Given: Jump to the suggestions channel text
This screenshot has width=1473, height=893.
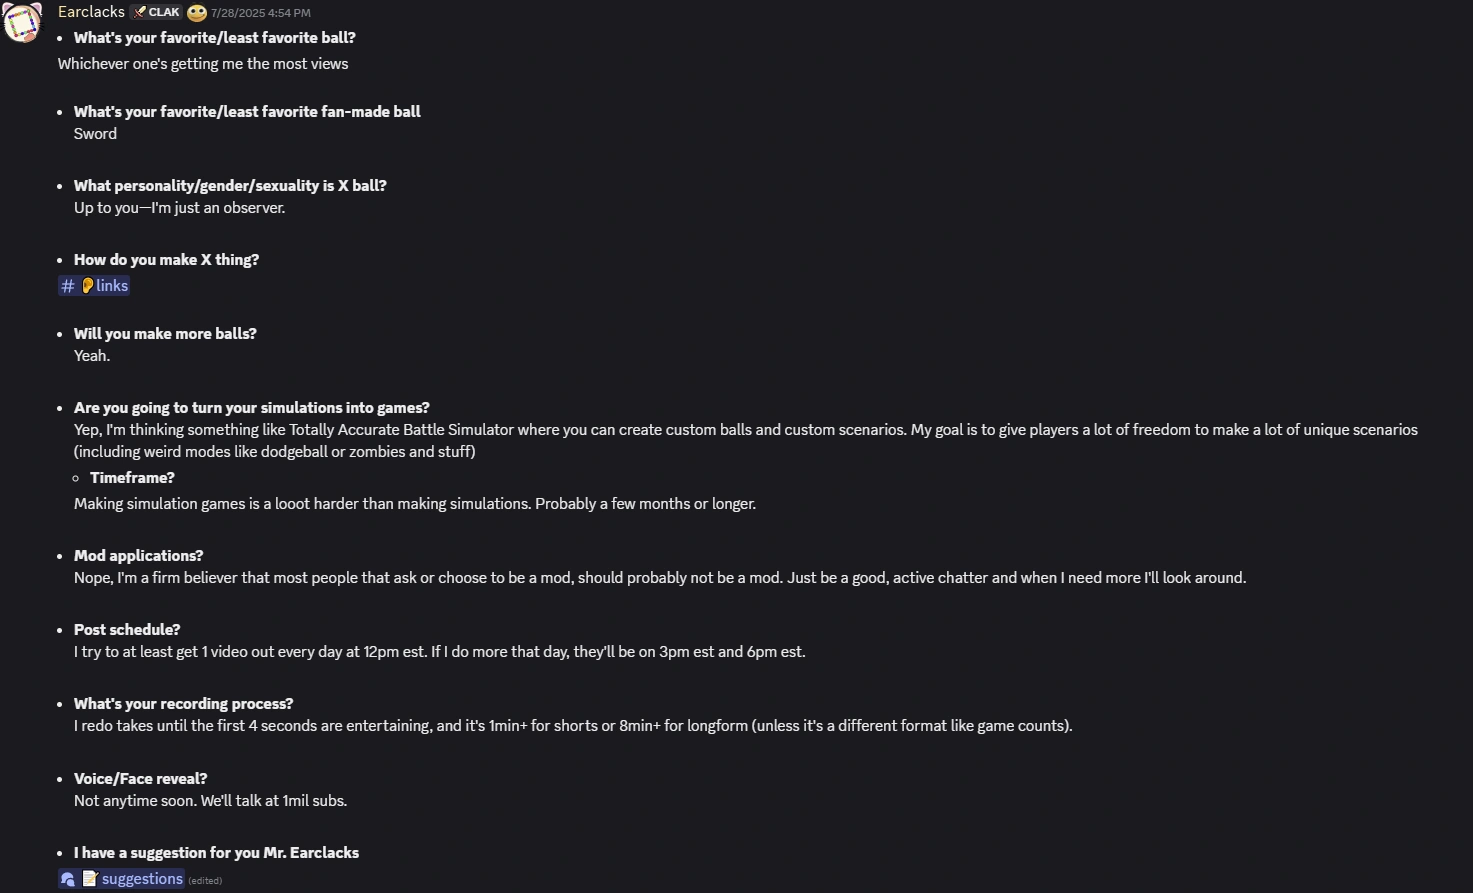Looking at the screenshot, I should (142, 879).
